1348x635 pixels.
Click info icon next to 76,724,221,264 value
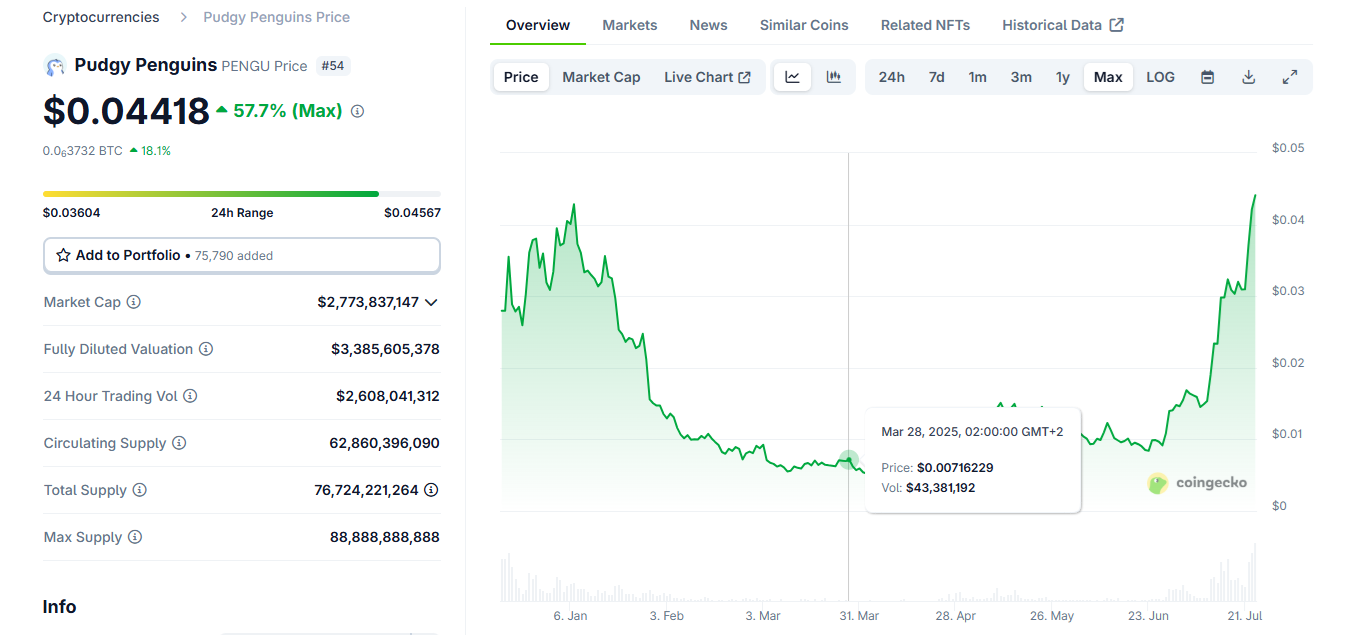(x=431, y=490)
